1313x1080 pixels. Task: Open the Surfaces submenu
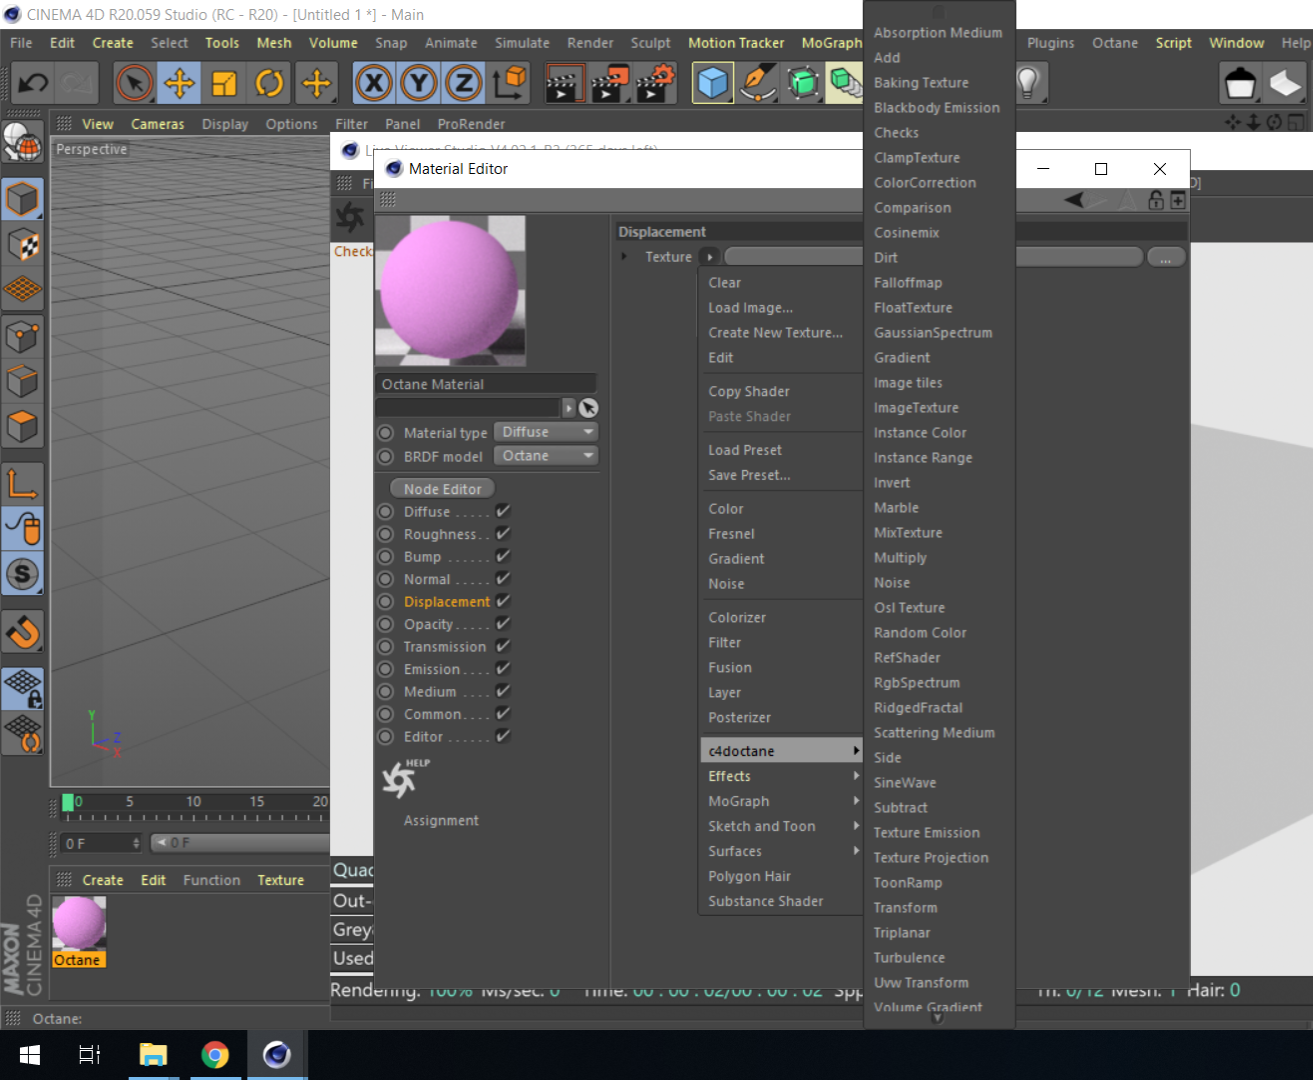780,851
